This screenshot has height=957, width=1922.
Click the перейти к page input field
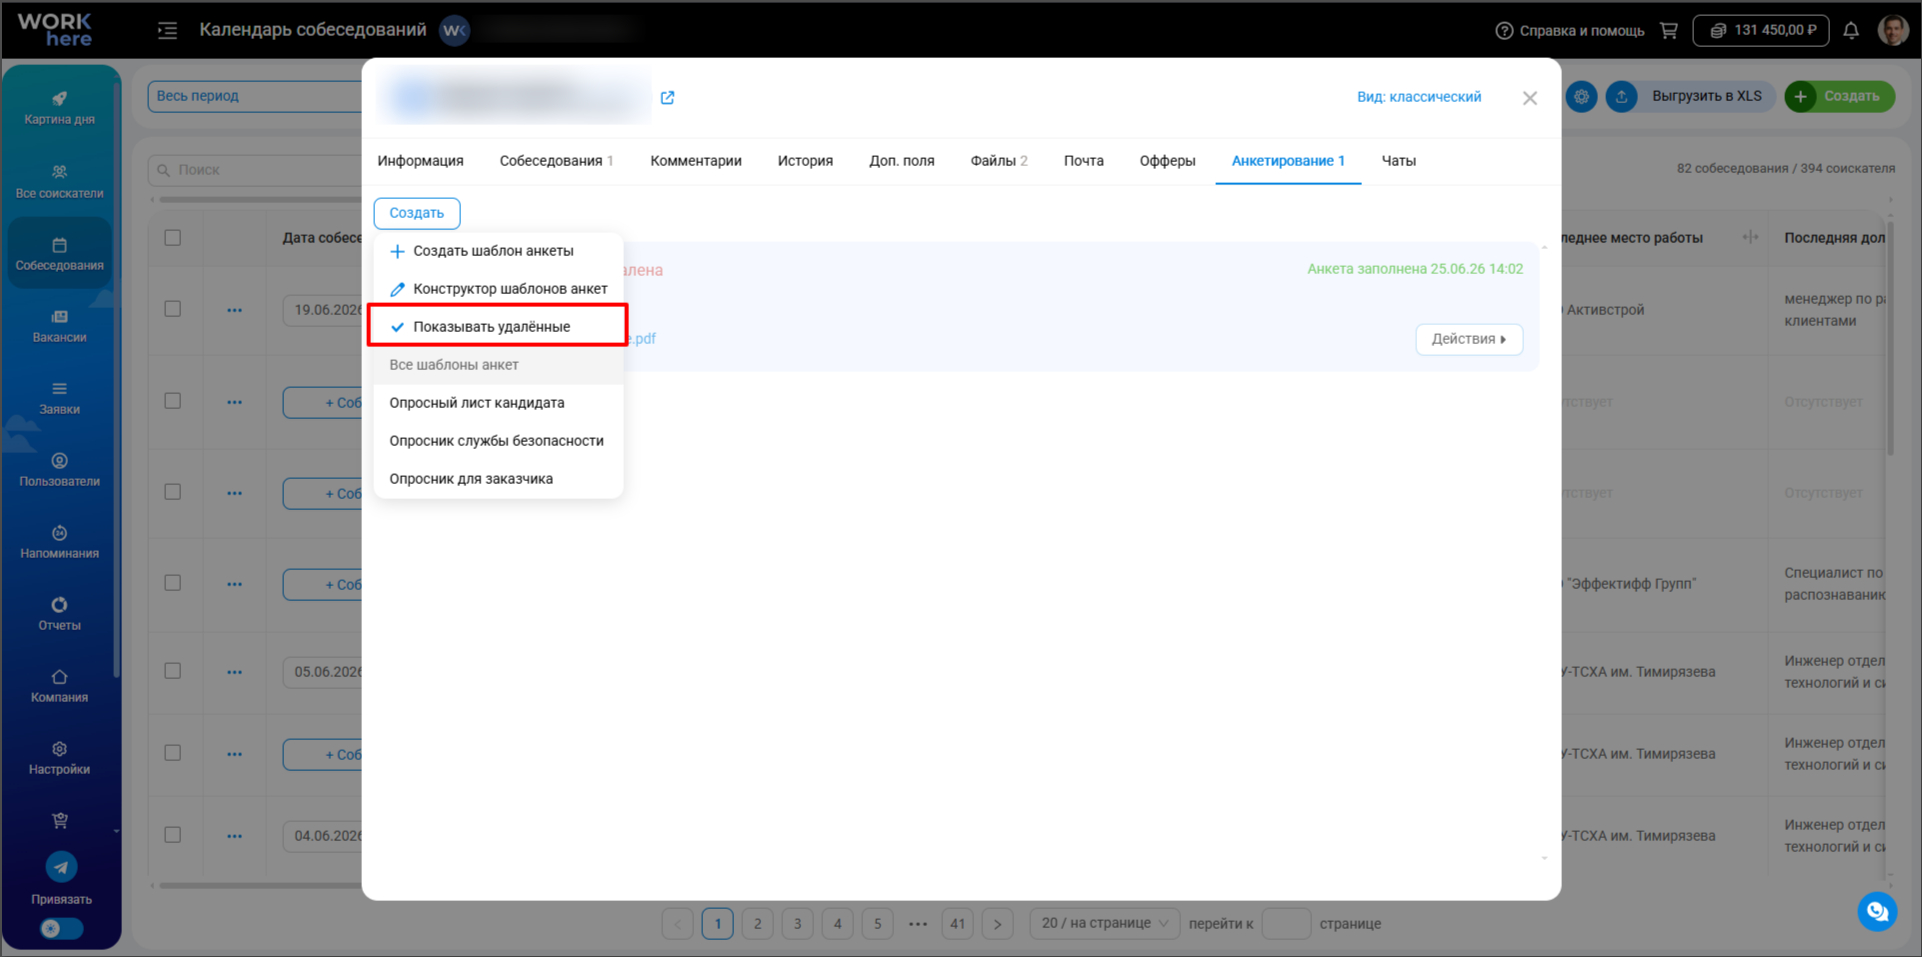(x=1286, y=924)
